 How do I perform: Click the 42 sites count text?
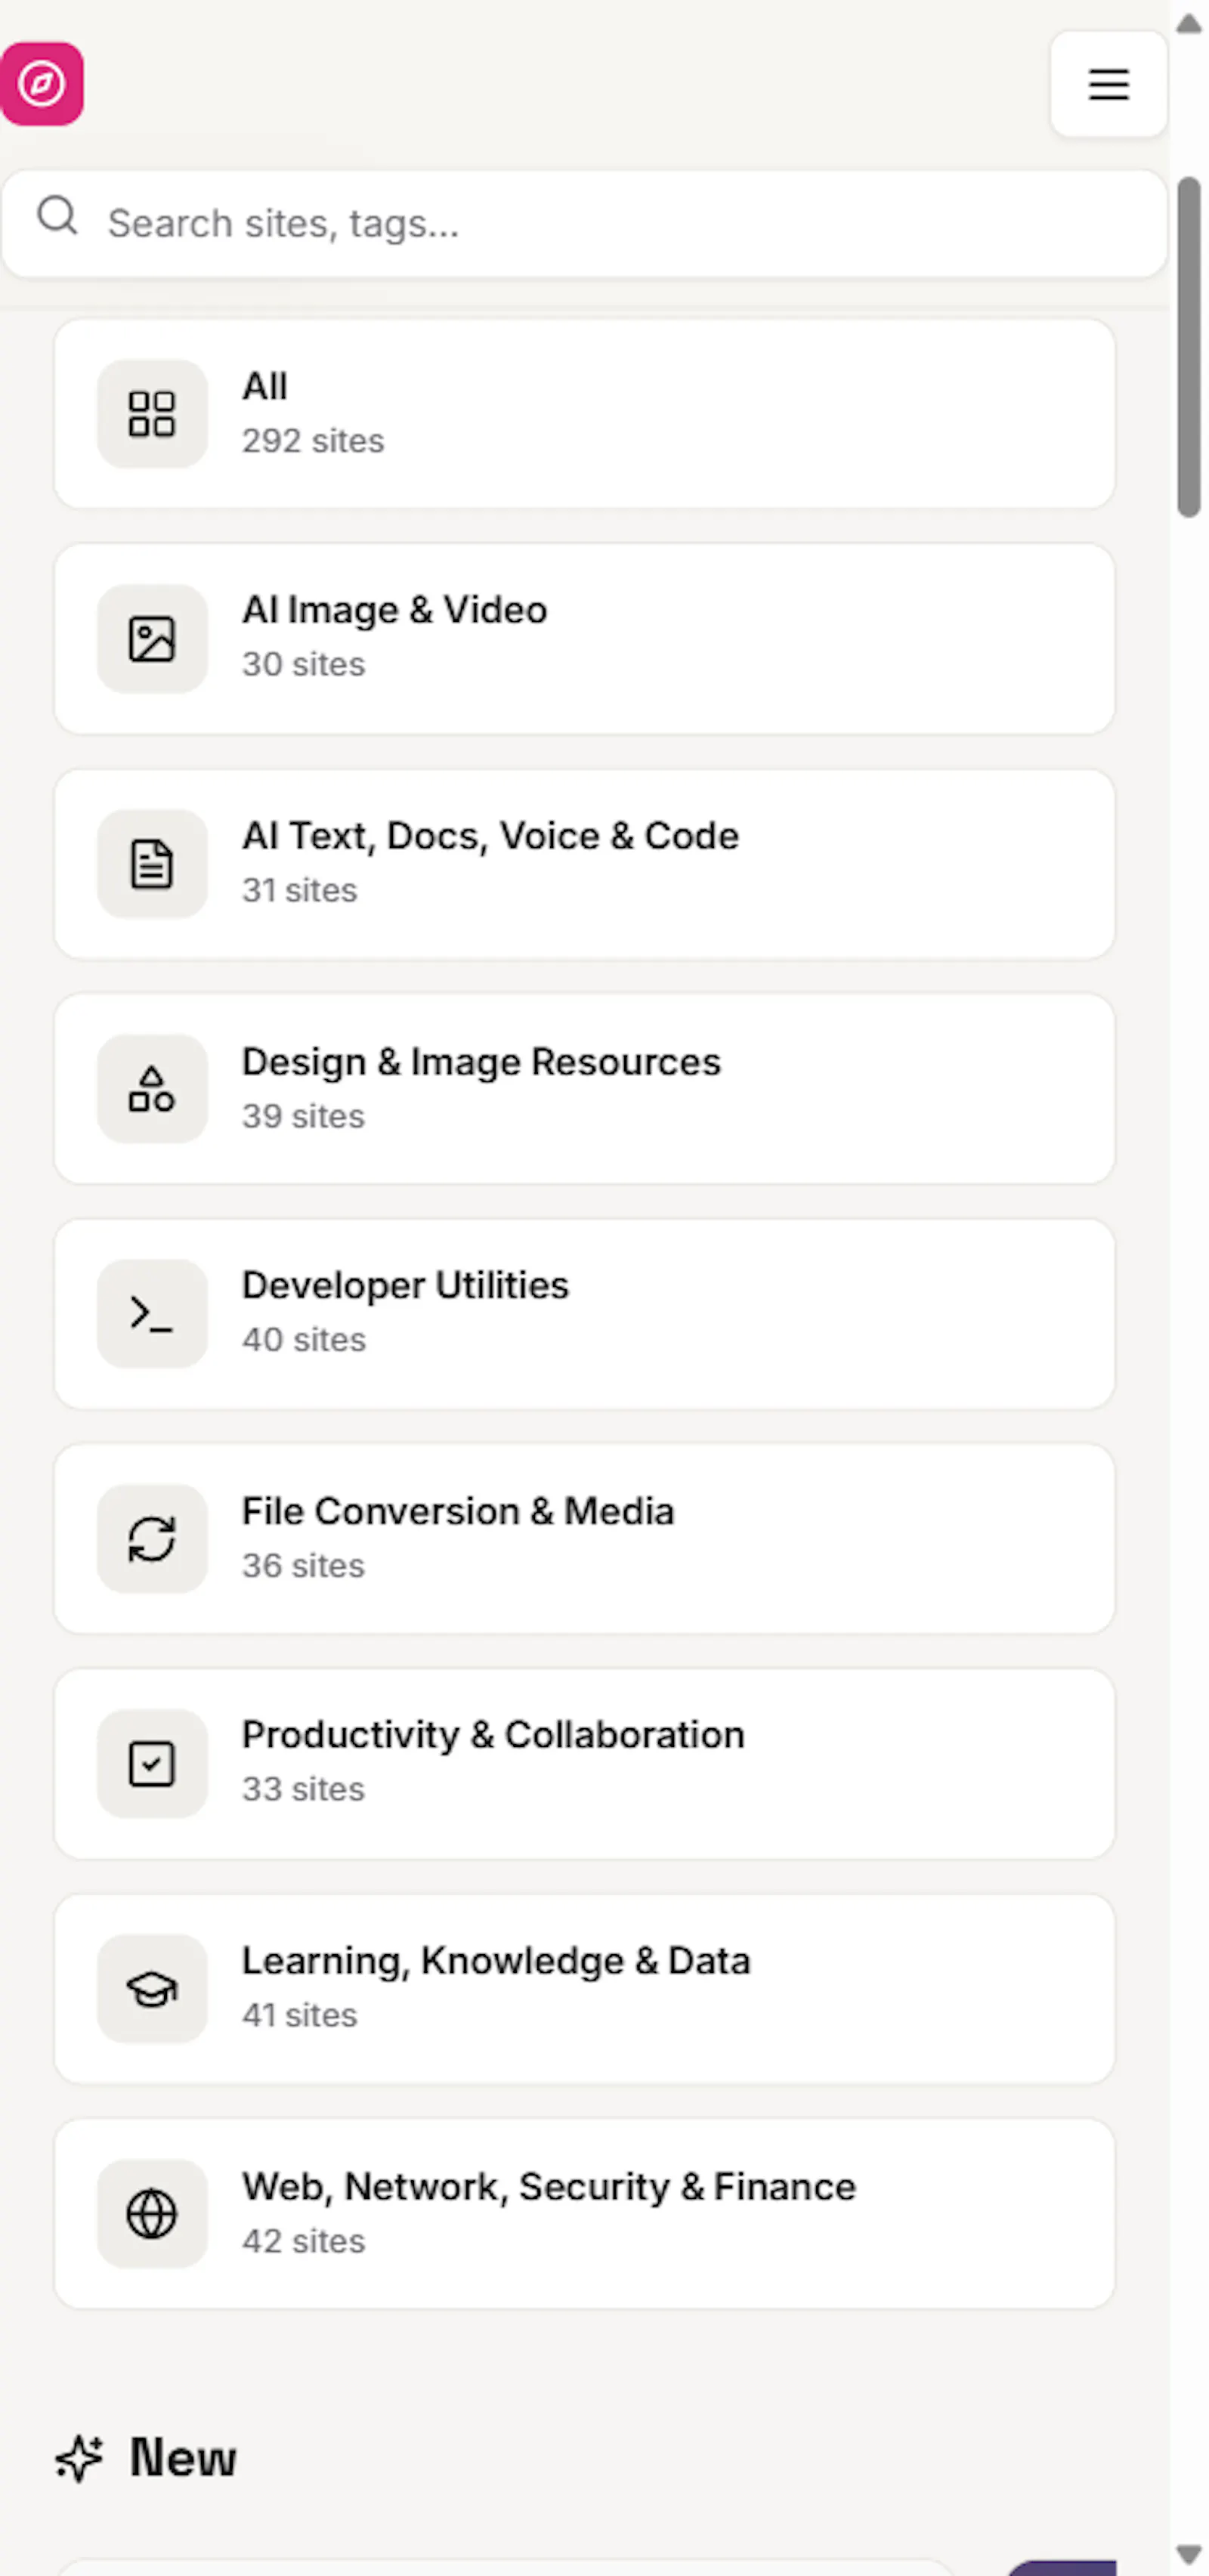[304, 2242]
